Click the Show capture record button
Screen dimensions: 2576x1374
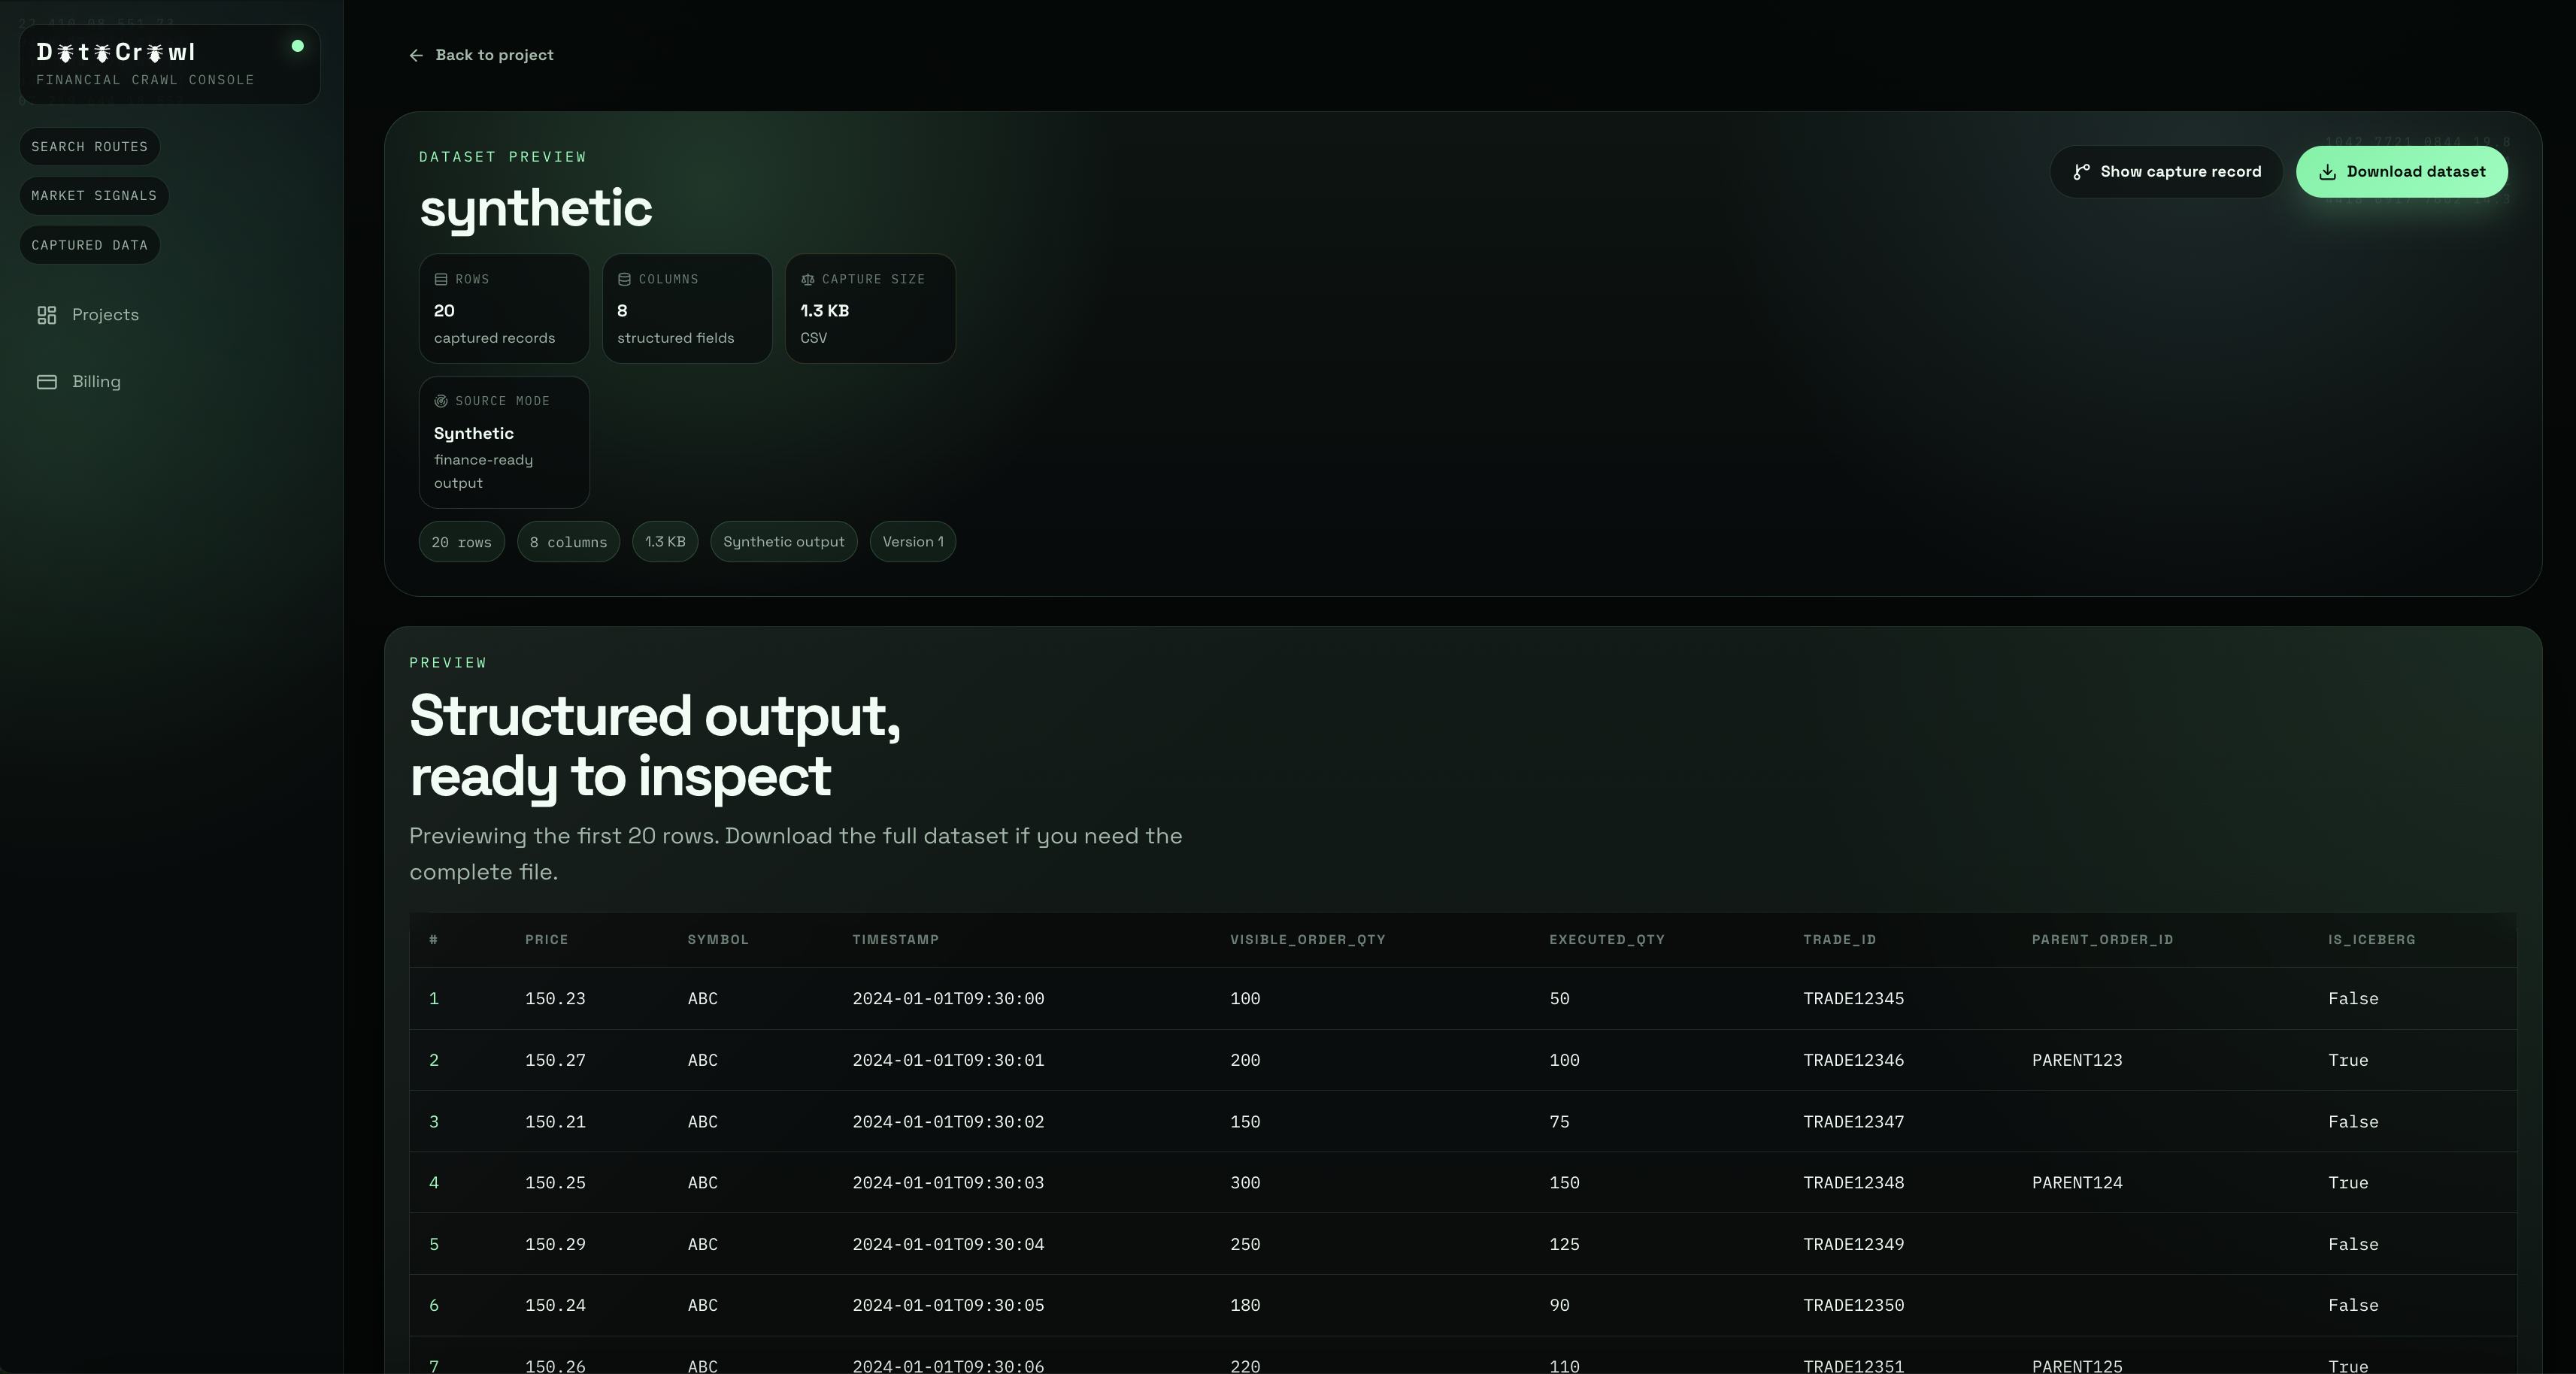pos(2166,172)
